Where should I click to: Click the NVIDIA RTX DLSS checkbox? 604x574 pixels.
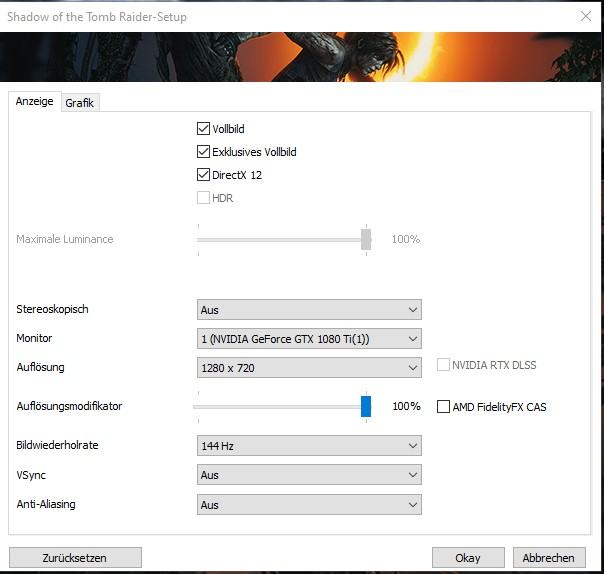pyautogui.click(x=443, y=365)
